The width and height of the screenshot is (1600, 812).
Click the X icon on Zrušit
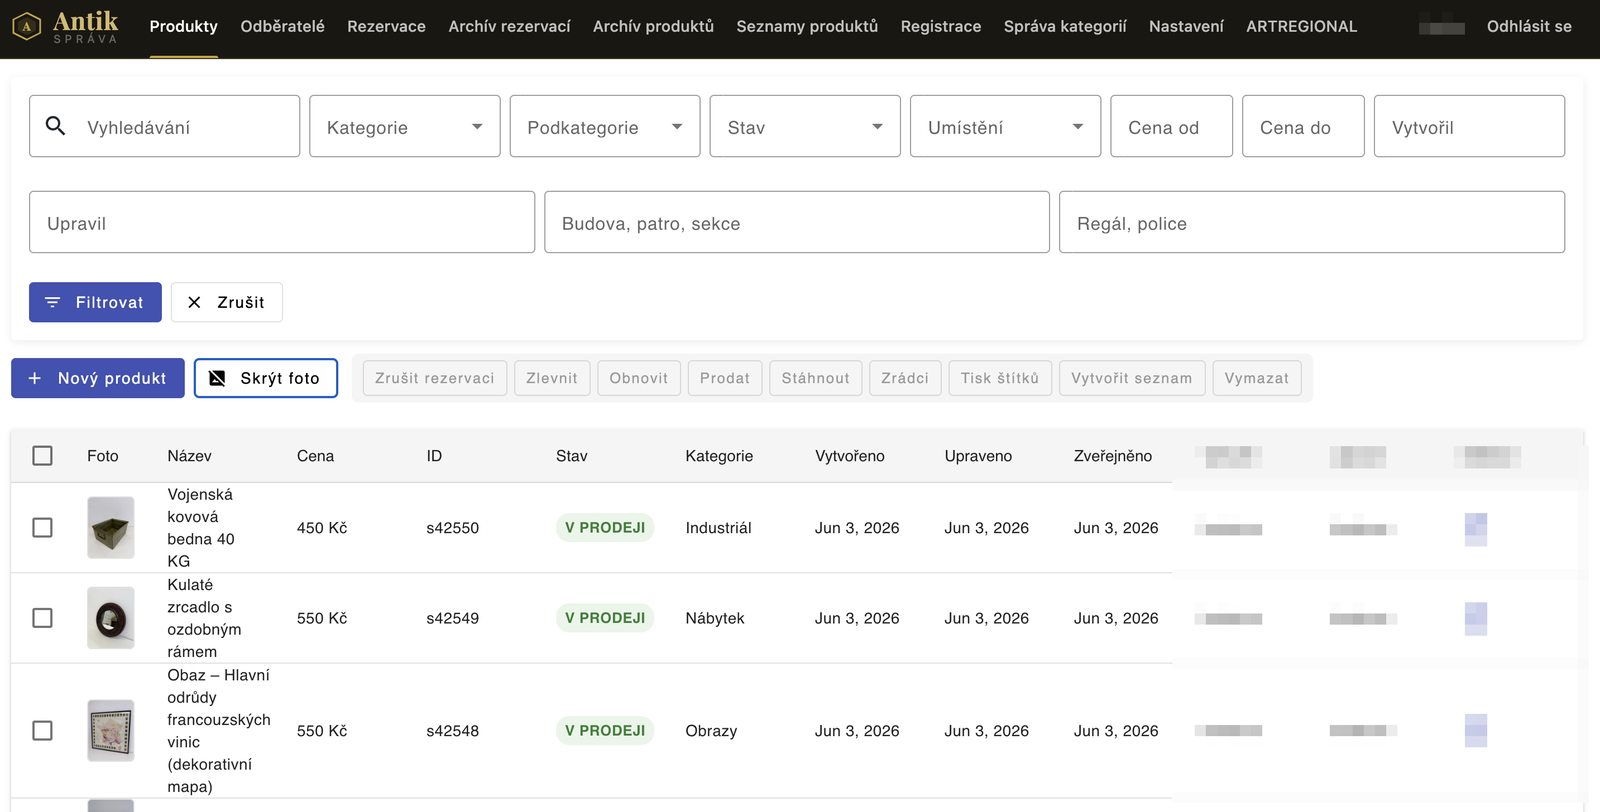[194, 302]
